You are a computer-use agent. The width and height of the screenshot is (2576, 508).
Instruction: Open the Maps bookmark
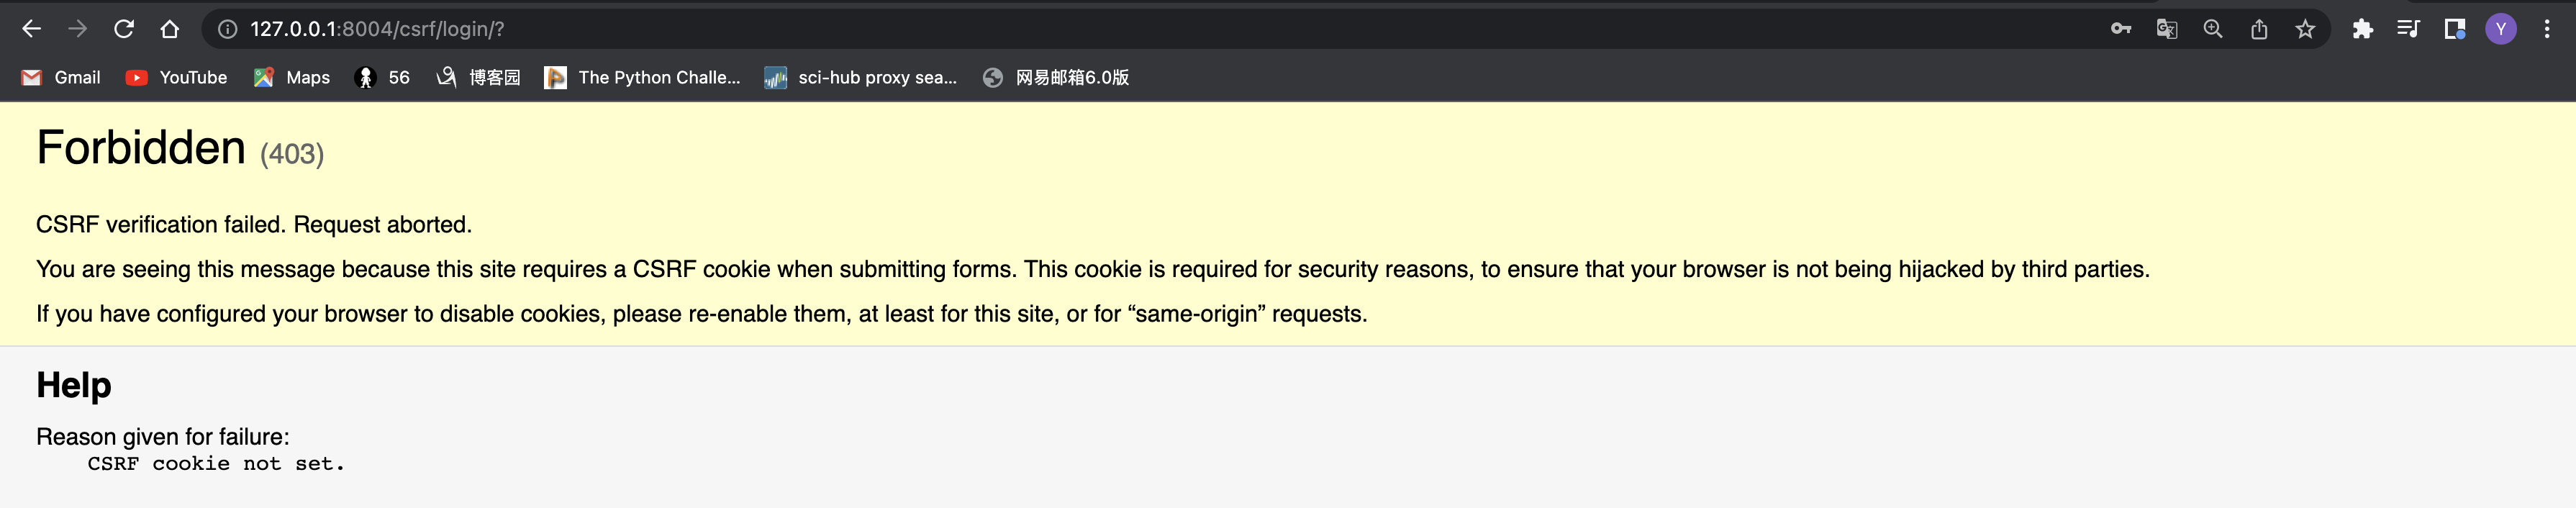pos(292,77)
